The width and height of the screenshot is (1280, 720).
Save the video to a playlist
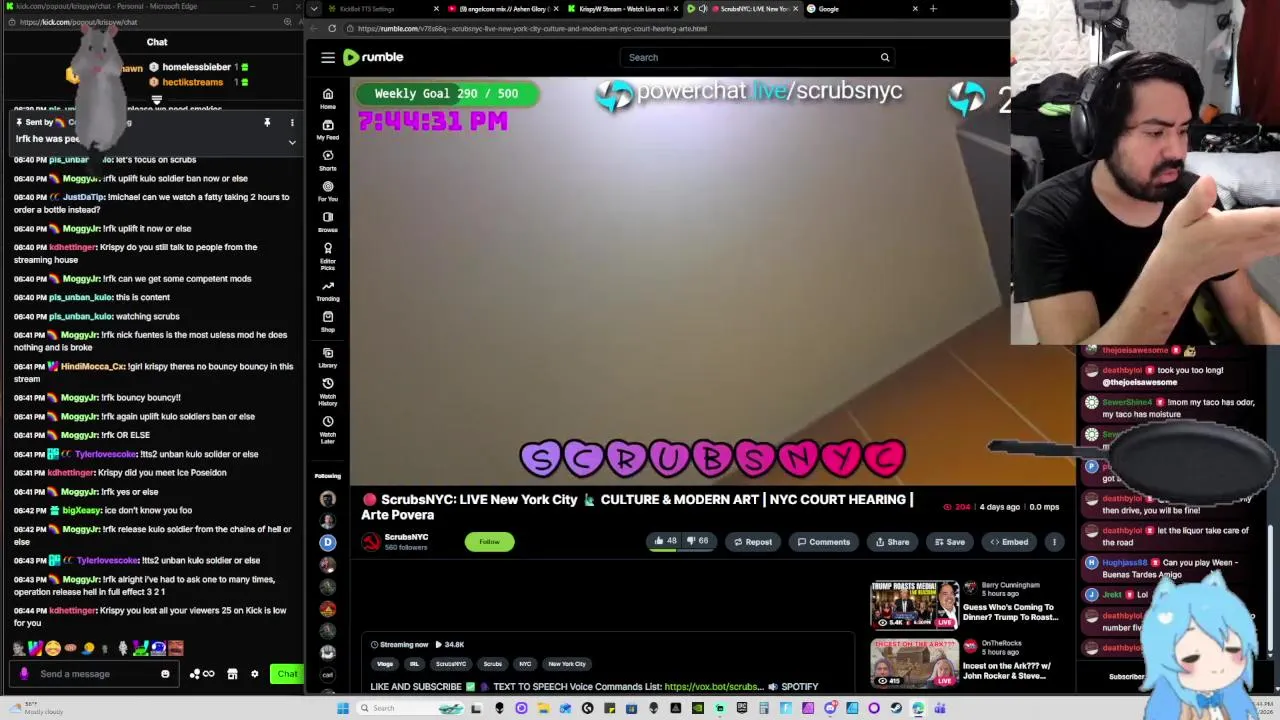[949, 542]
